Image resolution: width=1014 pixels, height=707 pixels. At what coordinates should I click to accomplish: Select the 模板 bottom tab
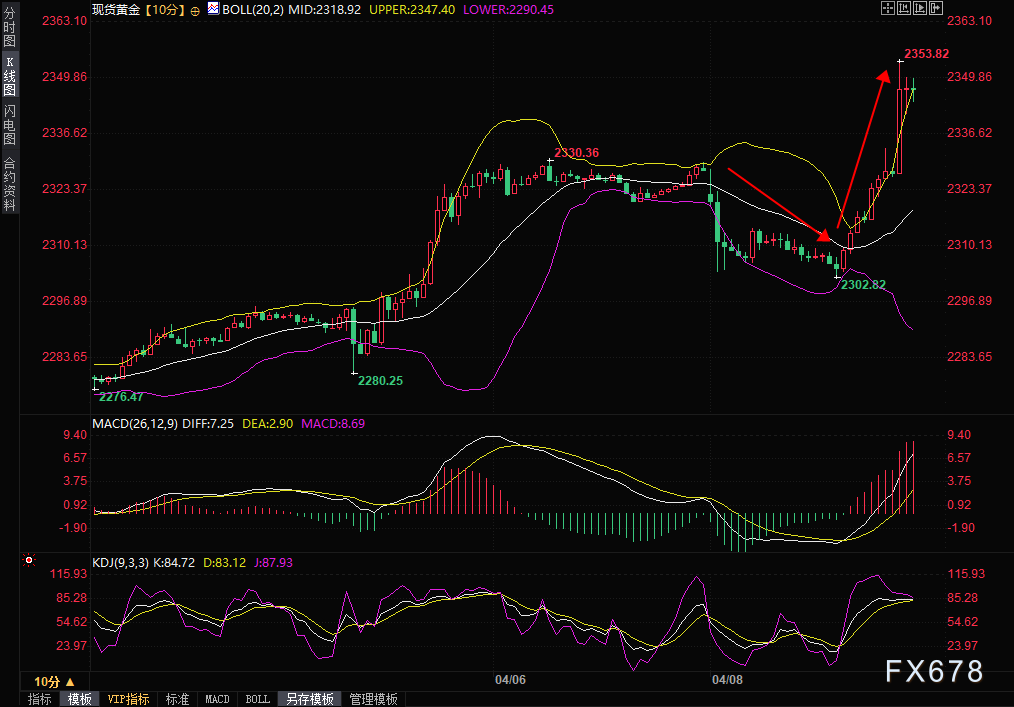pyautogui.click(x=79, y=699)
